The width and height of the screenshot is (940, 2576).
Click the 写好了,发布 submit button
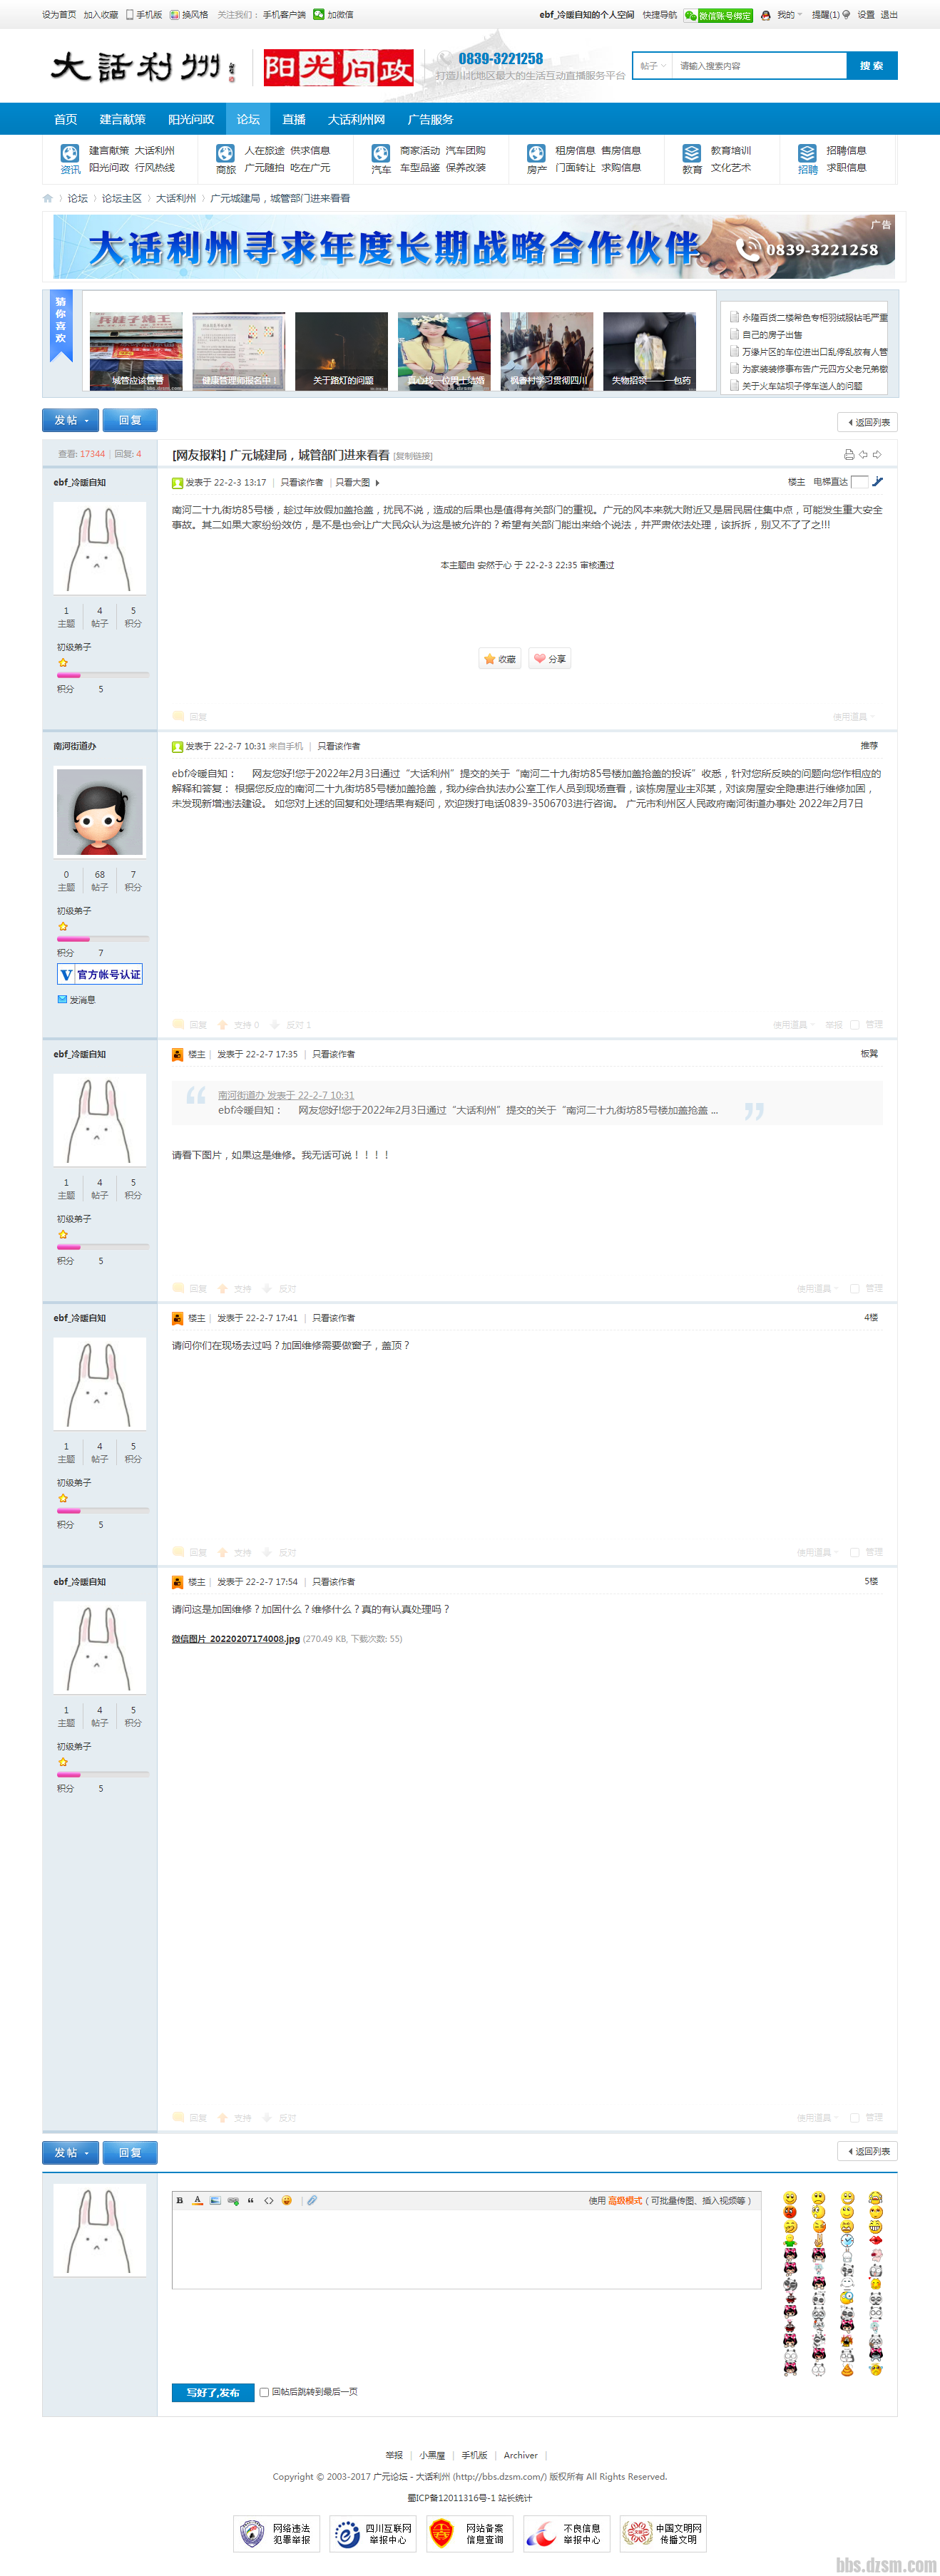pos(213,2392)
